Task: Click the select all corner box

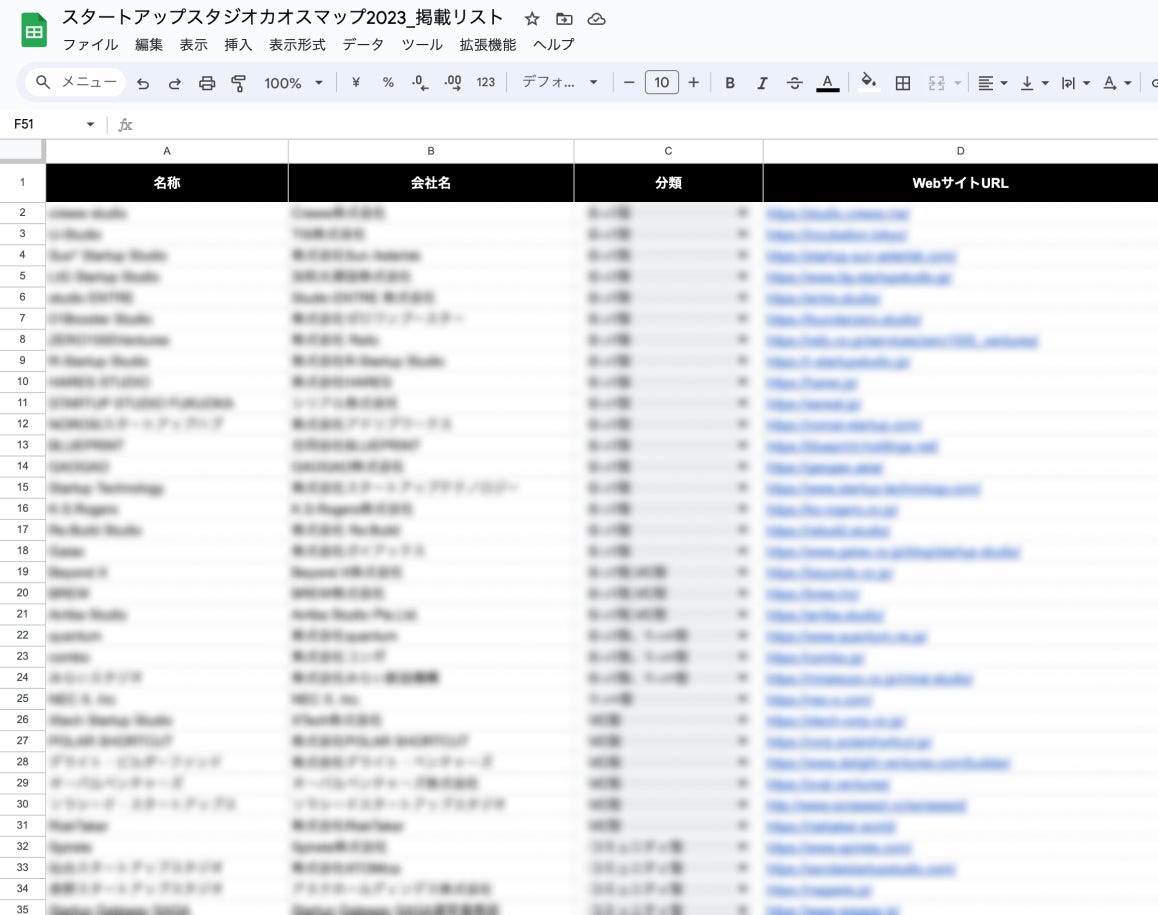Action: tap(22, 150)
